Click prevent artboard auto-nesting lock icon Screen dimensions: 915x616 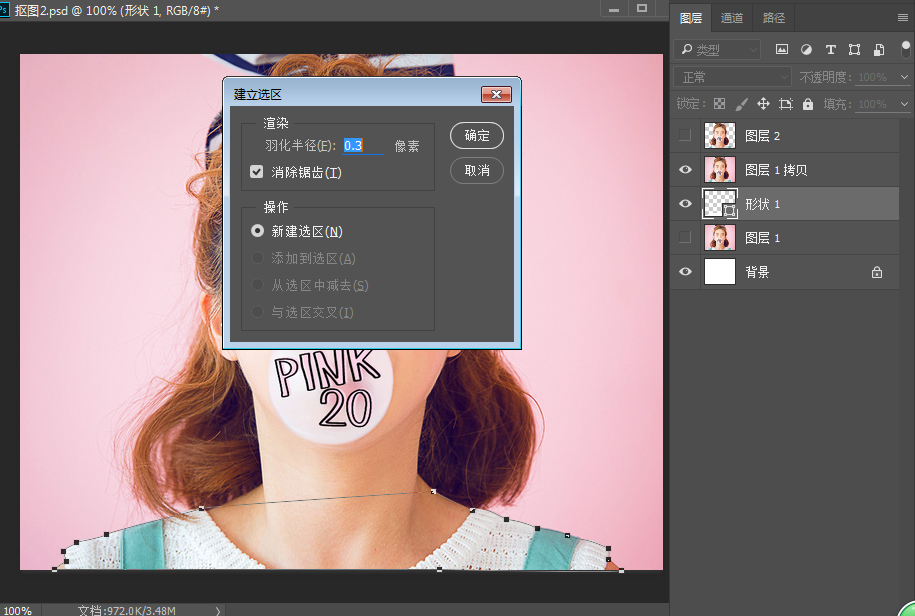click(x=785, y=104)
